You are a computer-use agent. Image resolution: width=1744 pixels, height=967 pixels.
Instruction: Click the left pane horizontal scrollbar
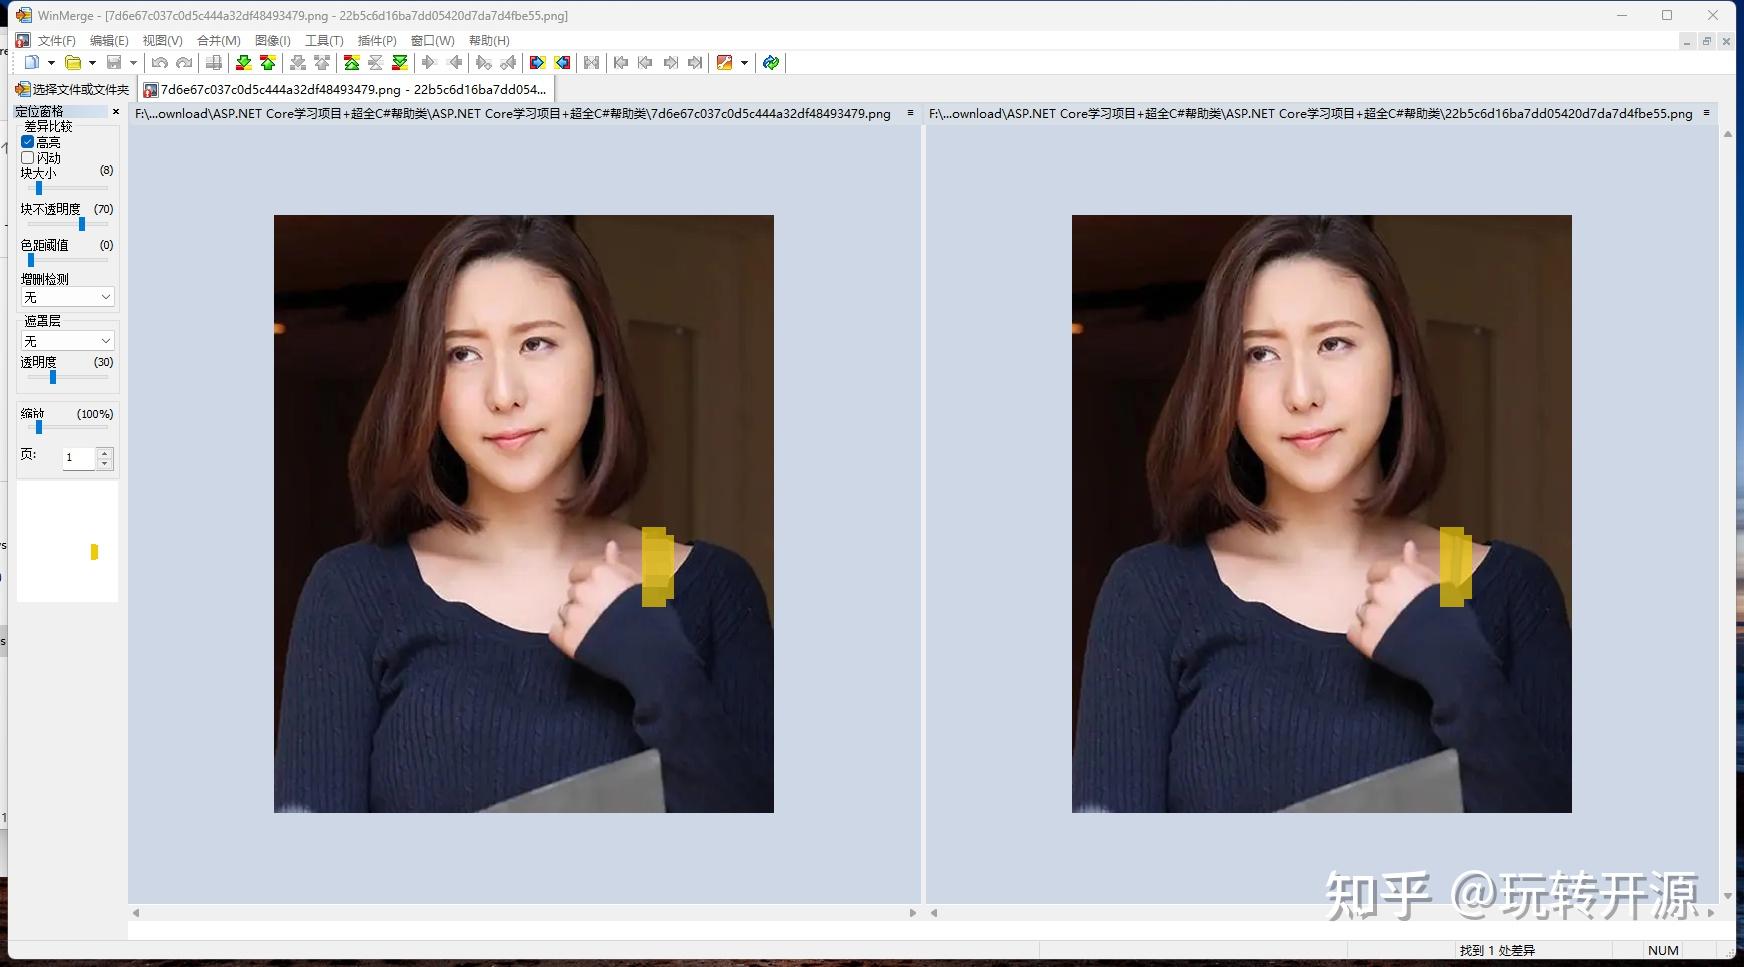(x=524, y=912)
